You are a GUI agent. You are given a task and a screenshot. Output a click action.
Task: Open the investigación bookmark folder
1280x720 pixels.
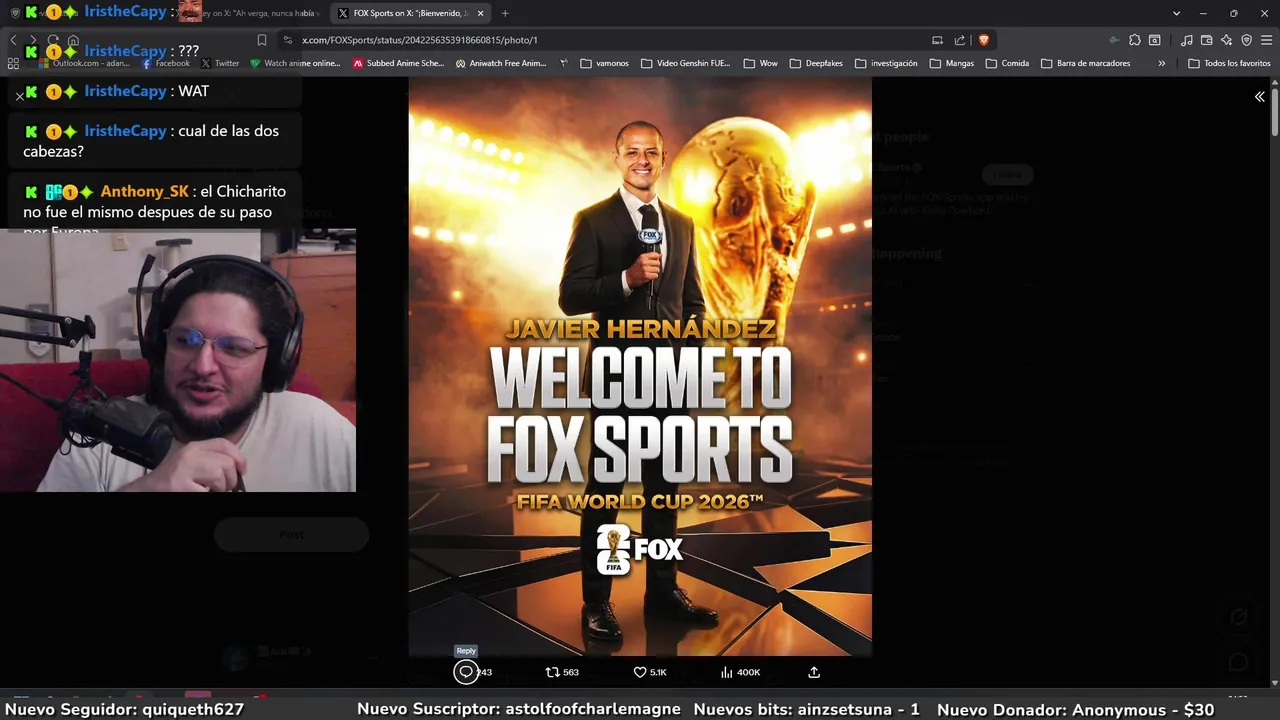click(886, 63)
